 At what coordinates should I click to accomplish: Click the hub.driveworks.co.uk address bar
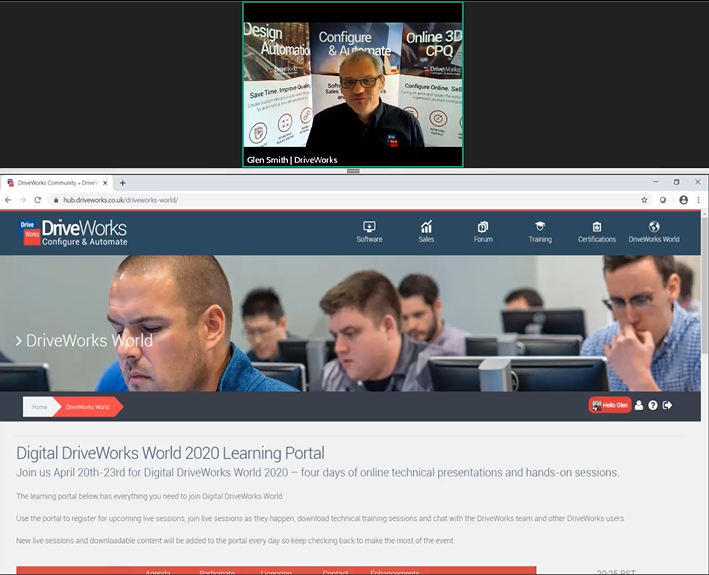pos(344,200)
